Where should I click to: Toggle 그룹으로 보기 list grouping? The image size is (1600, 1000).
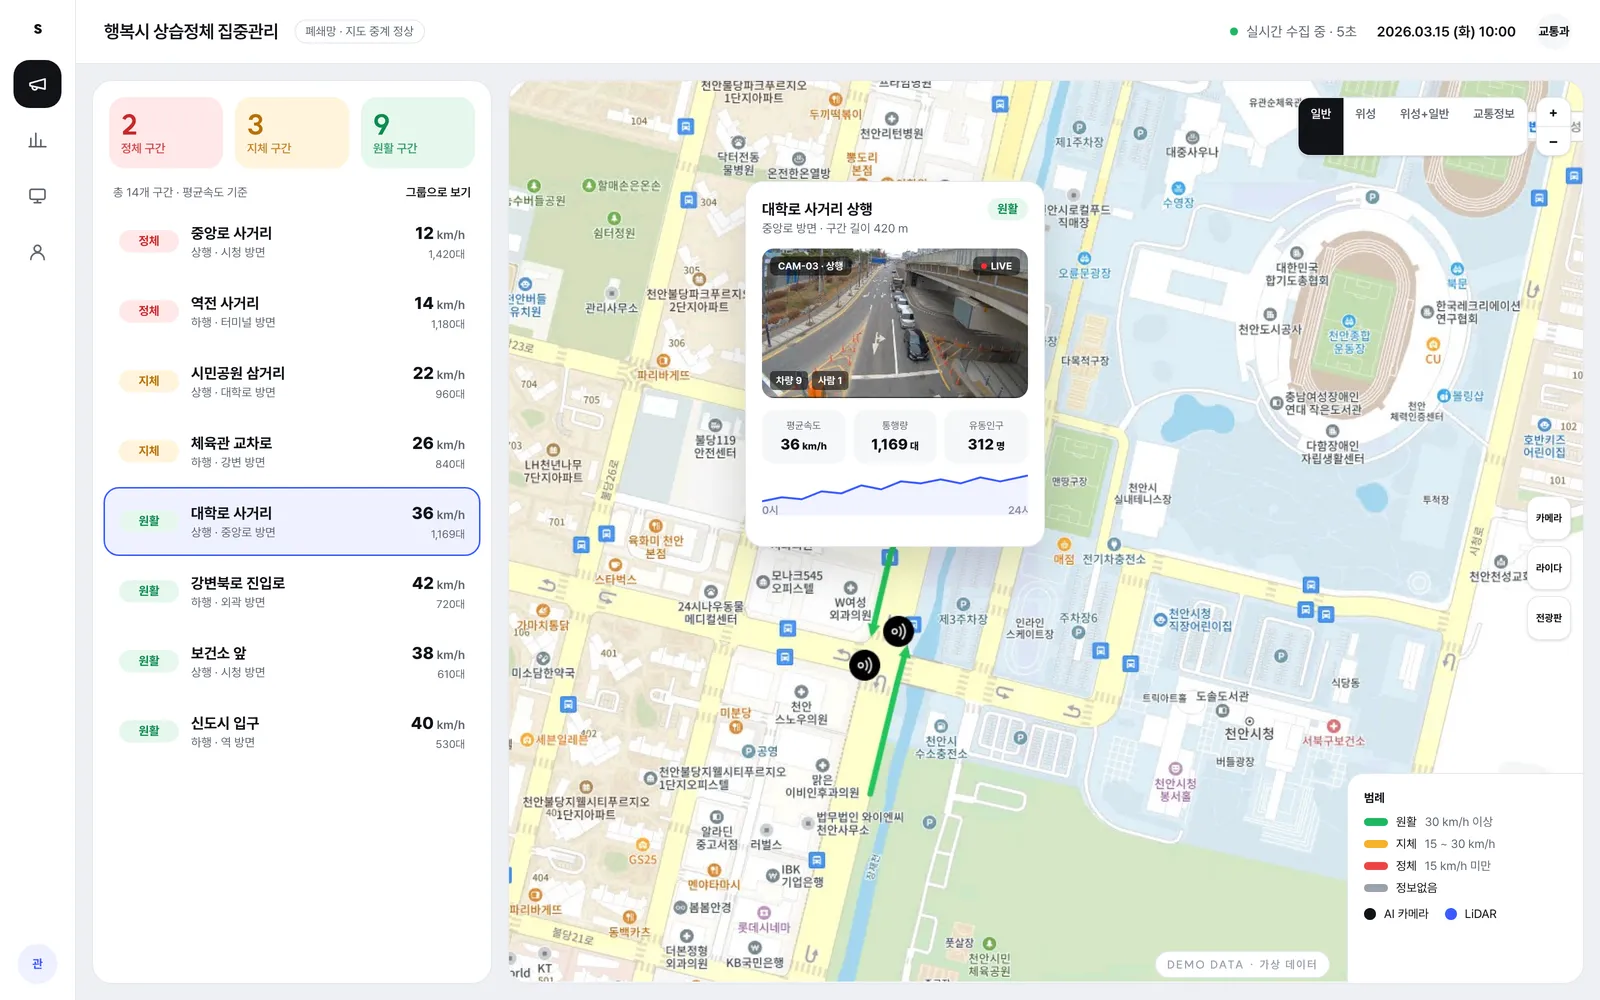point(438,192)
